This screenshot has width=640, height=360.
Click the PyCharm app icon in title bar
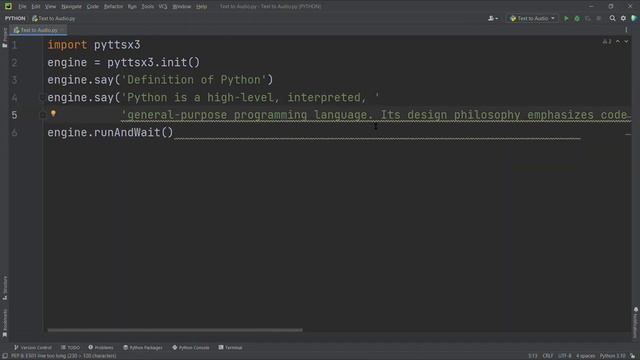[x=8, y=6]
